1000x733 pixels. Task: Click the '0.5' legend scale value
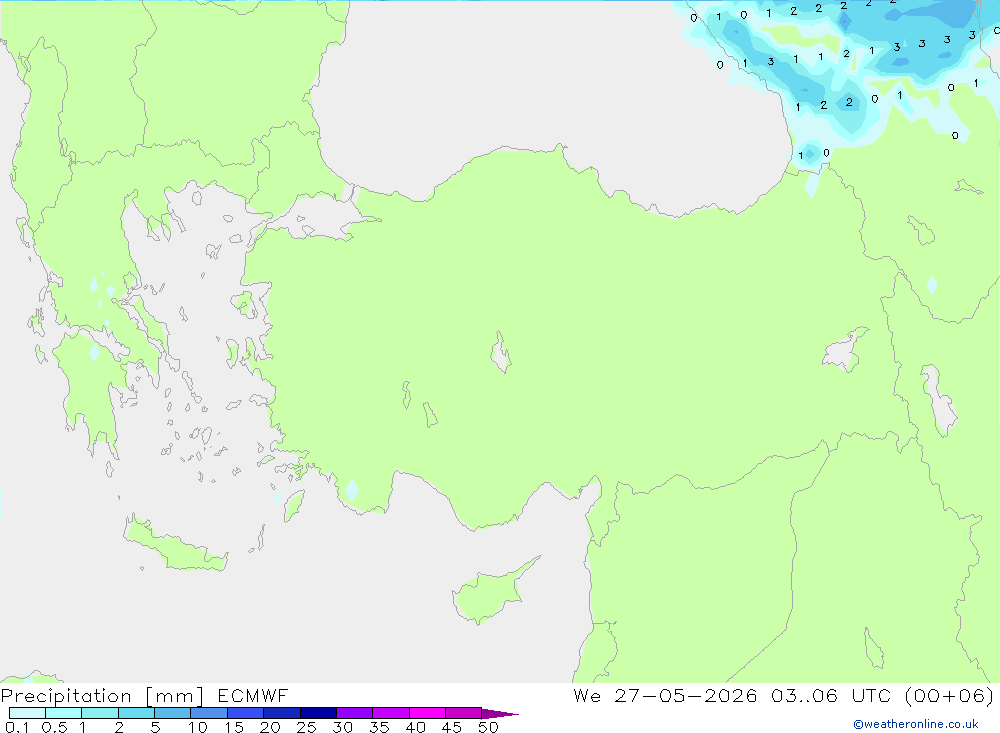[x=54, y=727]
